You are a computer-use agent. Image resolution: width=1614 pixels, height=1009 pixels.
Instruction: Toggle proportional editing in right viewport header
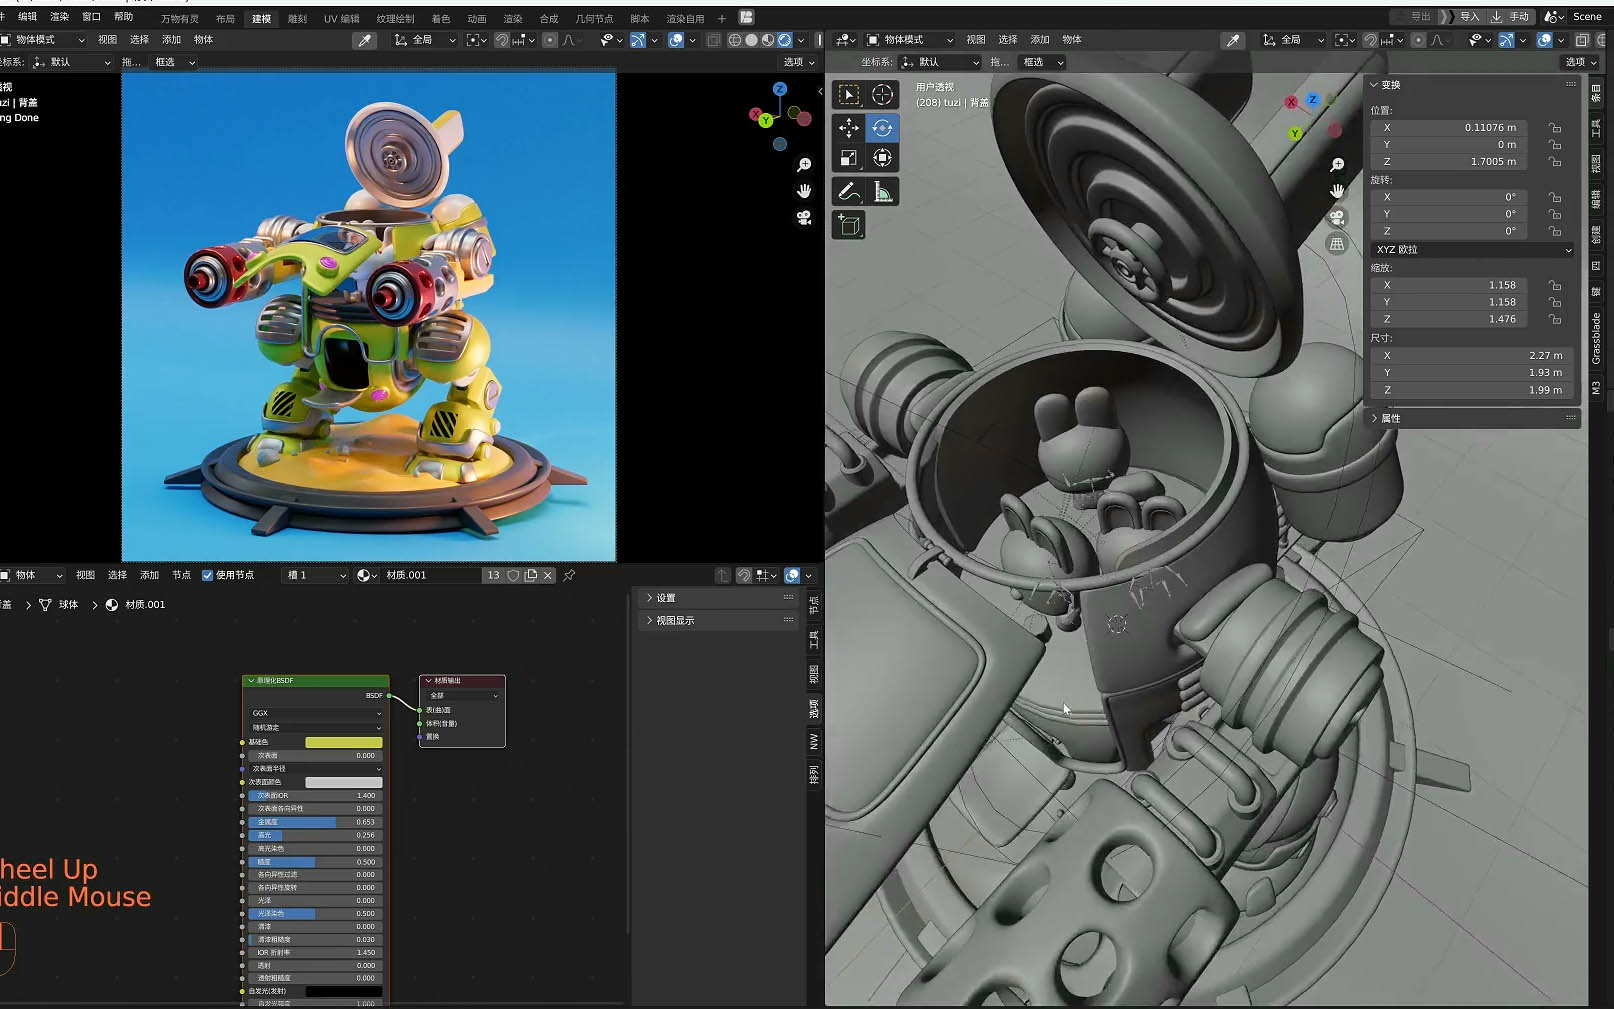point(1418,40)
